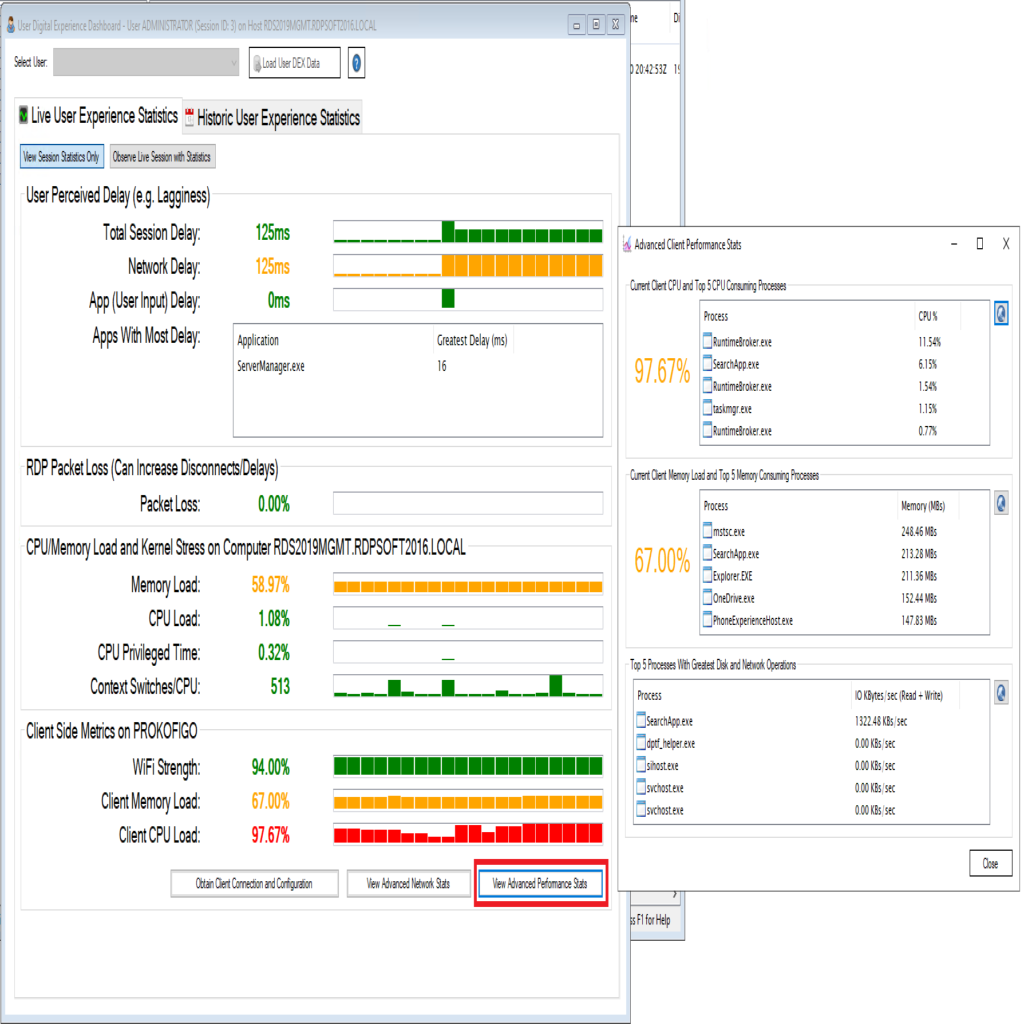
Task: Switch to Observe Live Session with Statistics
Action: (x=162, y=157)
